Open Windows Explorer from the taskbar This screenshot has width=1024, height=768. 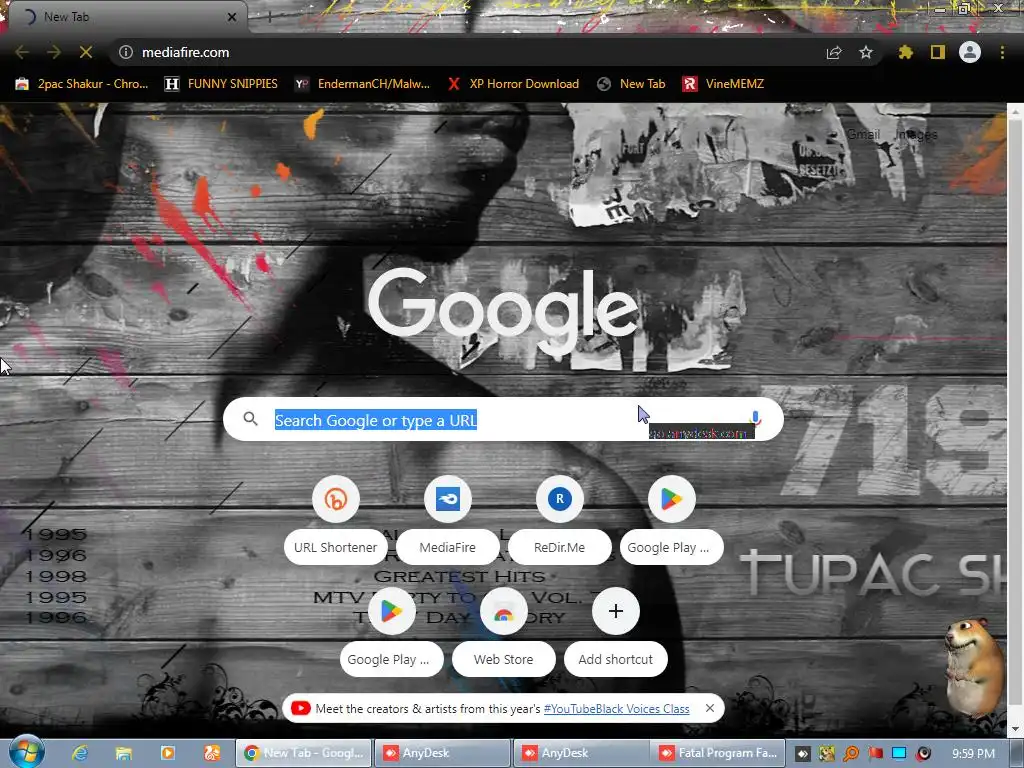coord(123,753)
